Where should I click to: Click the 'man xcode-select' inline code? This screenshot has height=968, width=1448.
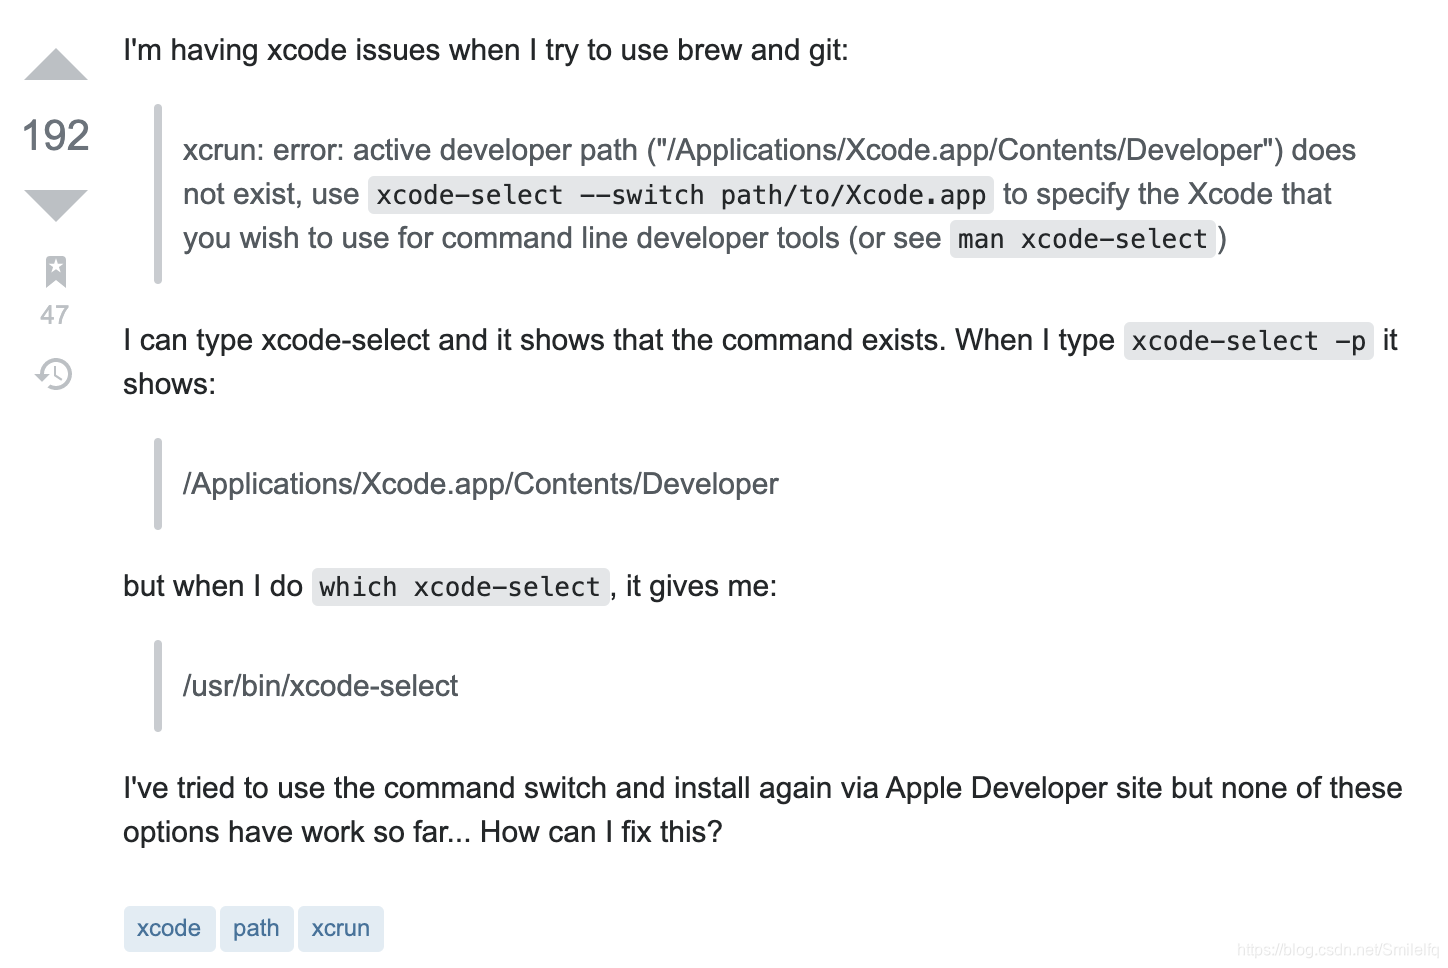[1083, 239]
